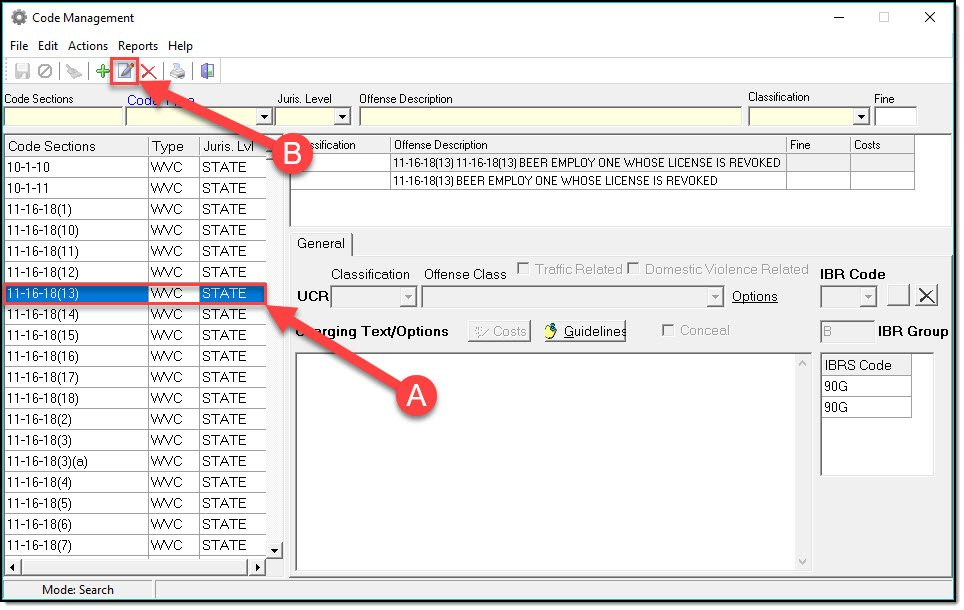
Task: Click the Save toolbar icon
Action: click(22, 71)
